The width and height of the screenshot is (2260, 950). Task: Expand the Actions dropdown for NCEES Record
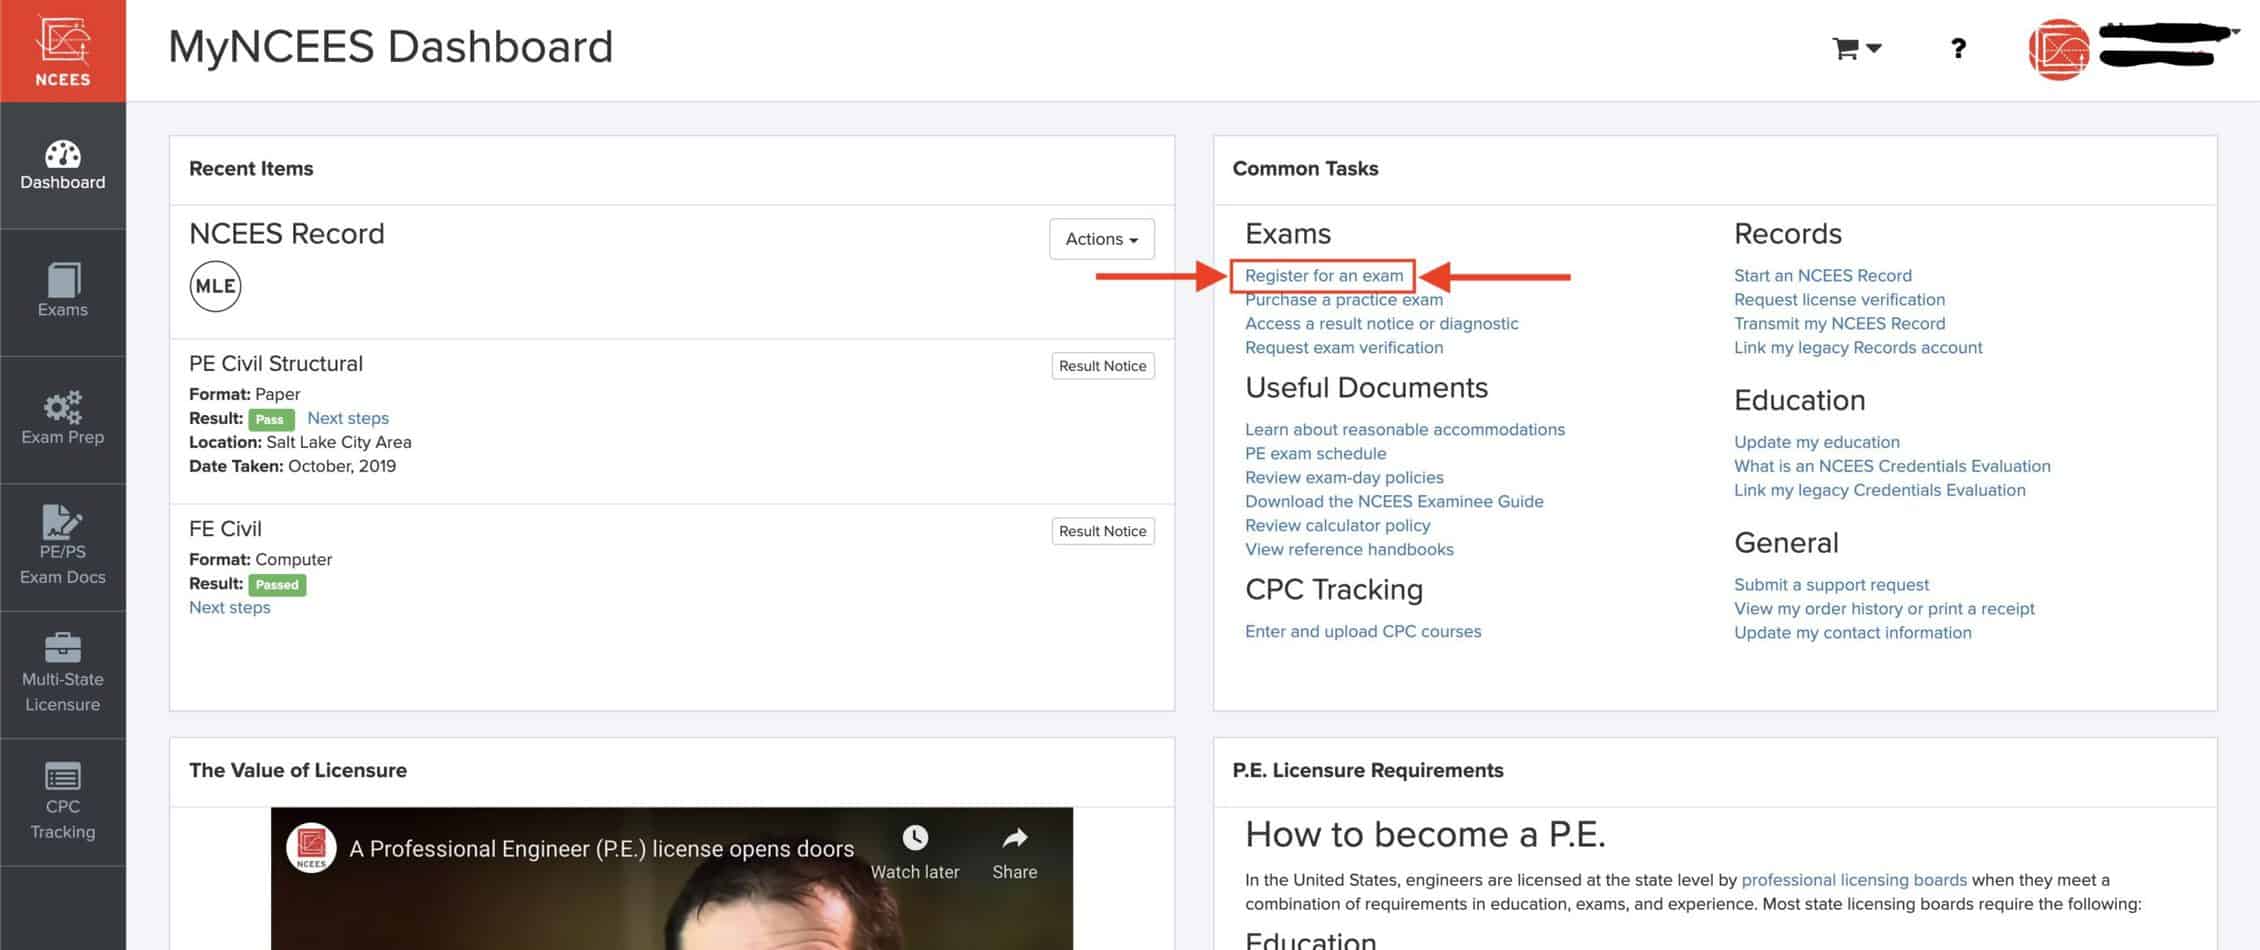(x=1102, y=239)
